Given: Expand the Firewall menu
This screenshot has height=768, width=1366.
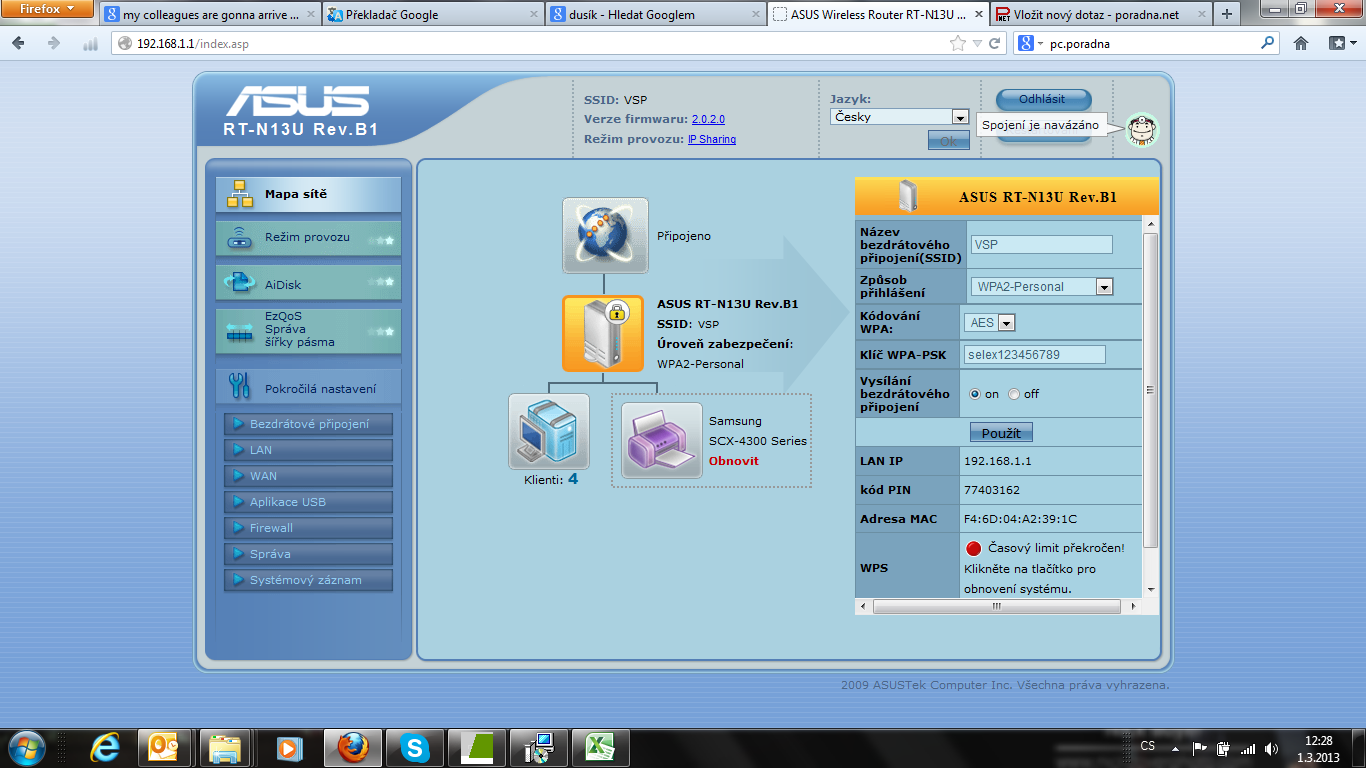Looking at the screenshot, I should click(x=308, y=528).
